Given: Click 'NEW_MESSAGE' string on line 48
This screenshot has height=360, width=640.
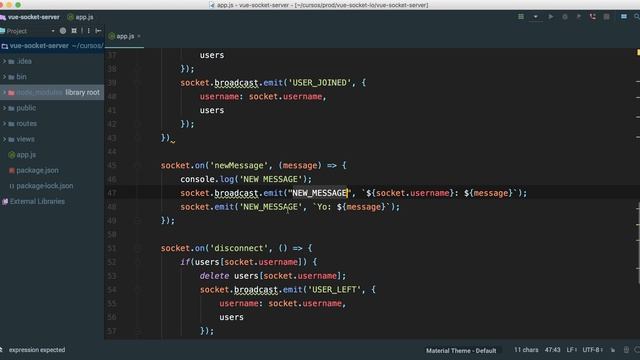Looking at the screenshot, I should (x=271, y=207).
